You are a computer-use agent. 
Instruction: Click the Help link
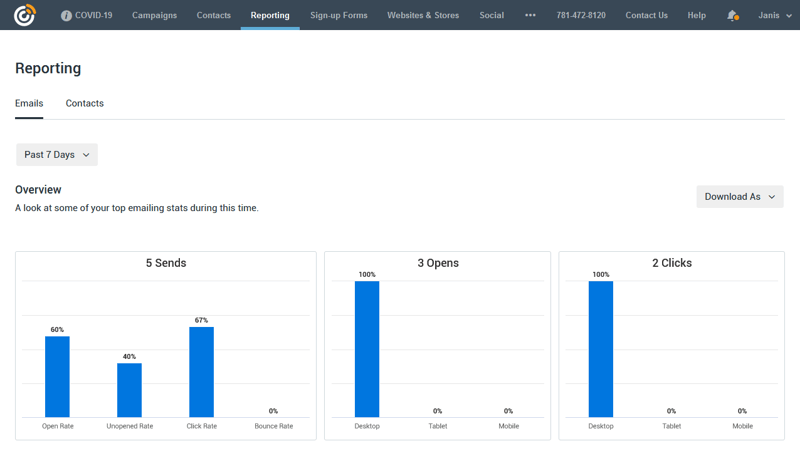(696, 15)
